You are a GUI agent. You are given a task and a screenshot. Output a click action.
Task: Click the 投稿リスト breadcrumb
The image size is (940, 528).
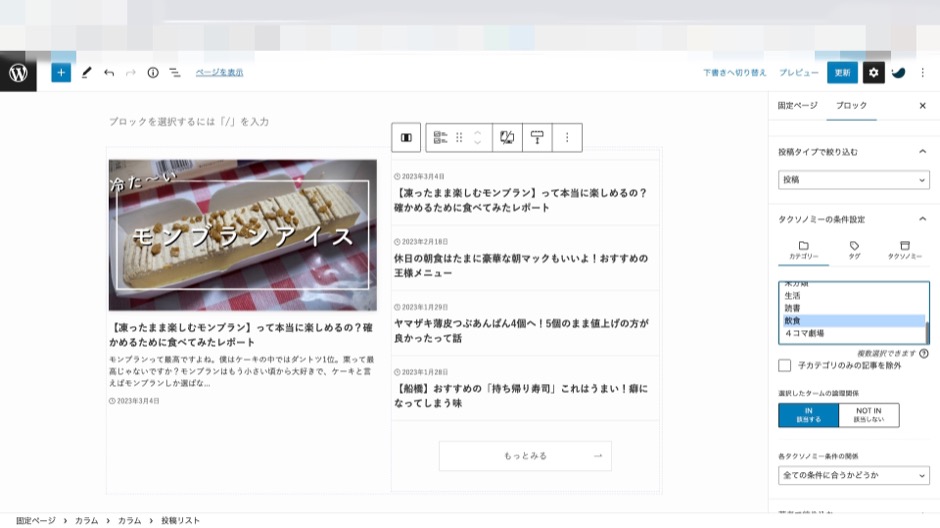click(180, 521)
